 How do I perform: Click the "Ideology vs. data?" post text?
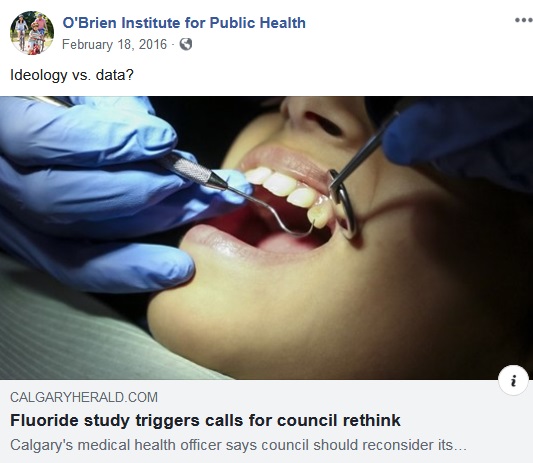(72, 75)
